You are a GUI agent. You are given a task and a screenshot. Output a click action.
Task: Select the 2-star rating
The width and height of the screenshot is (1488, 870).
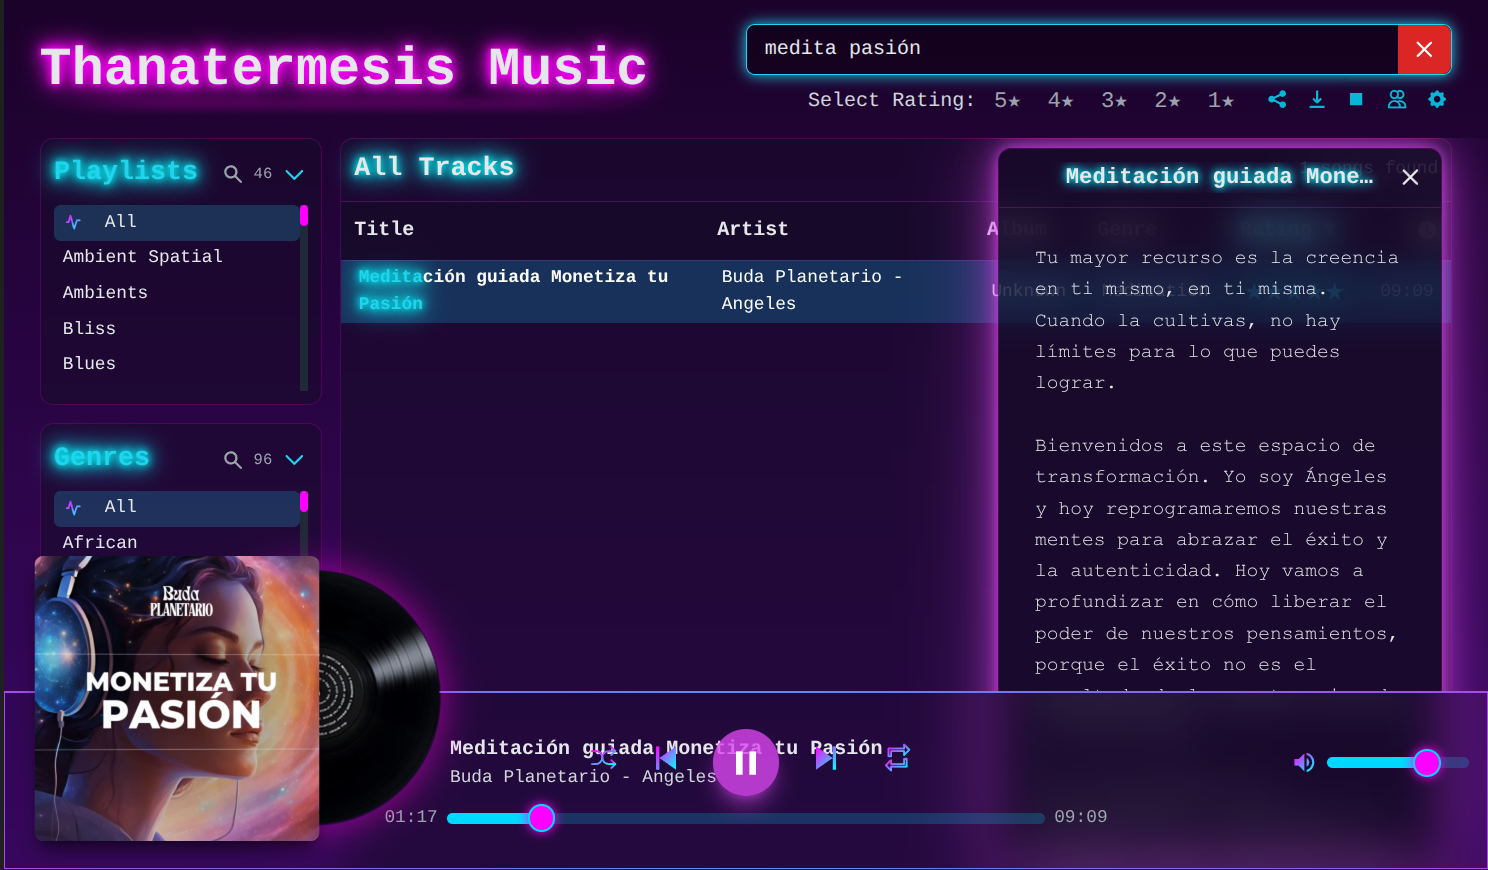tap(1167, 100)
